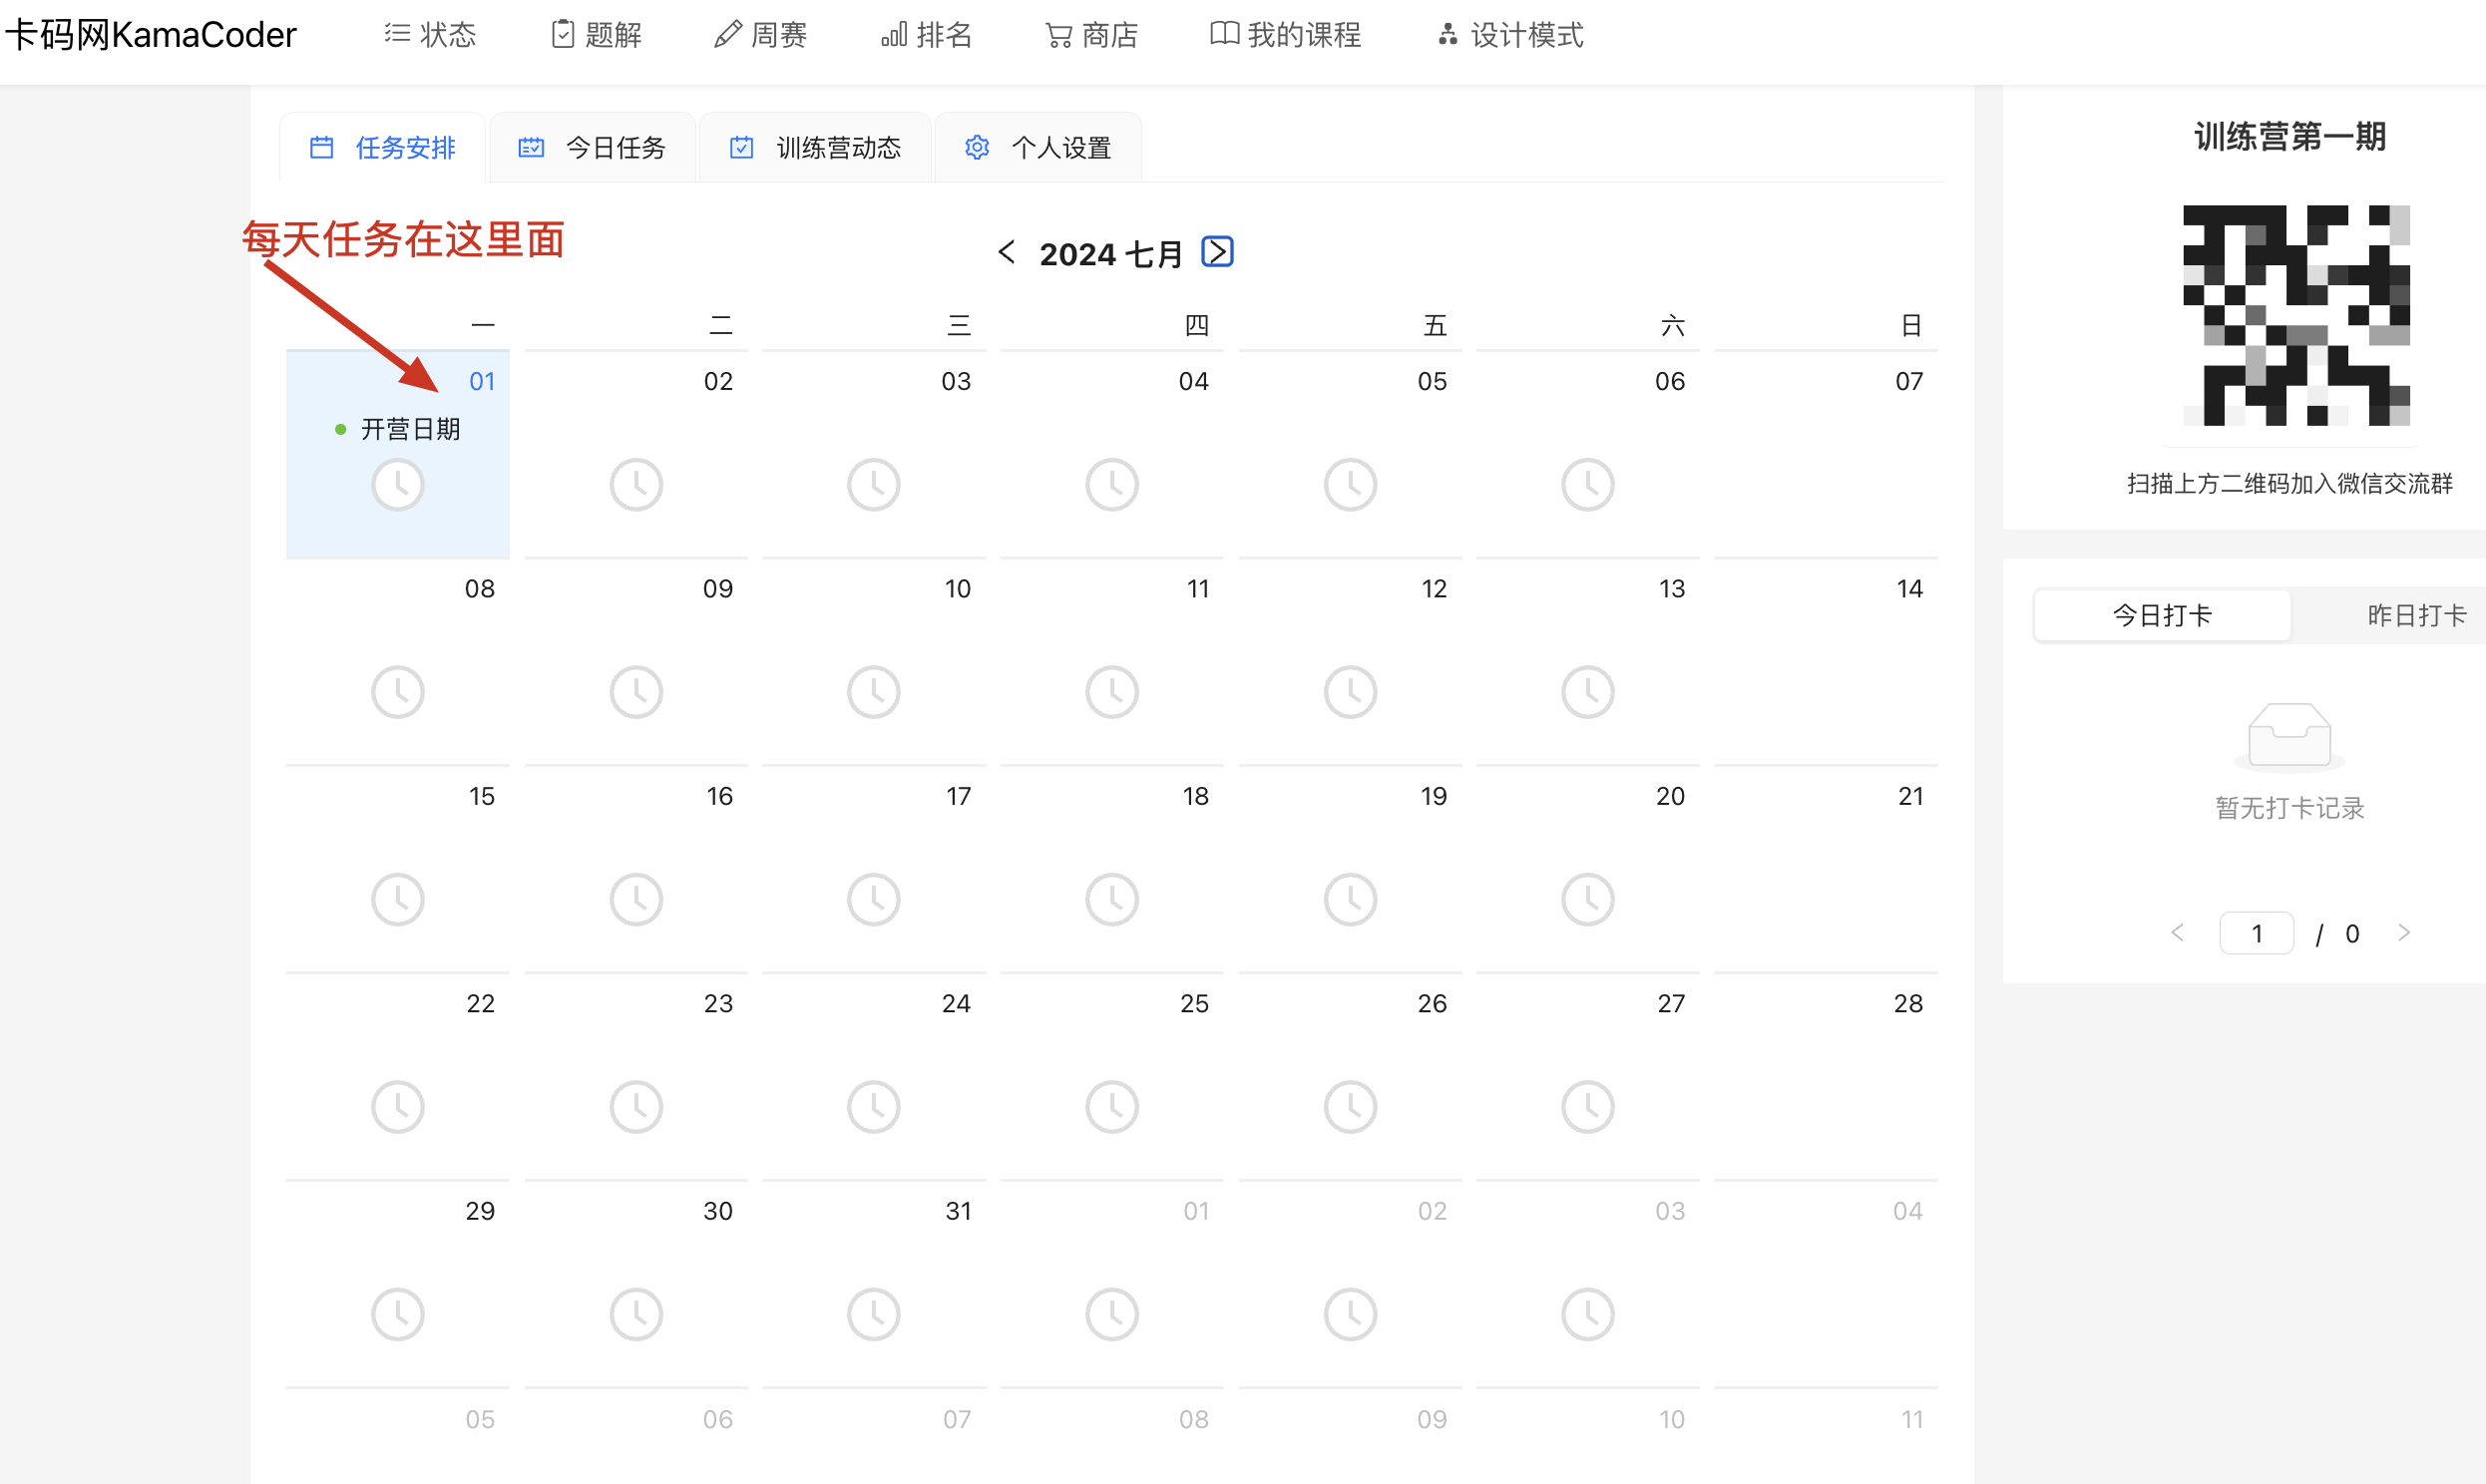
Task: Open the clock icon on July 02
Action: tap(636, 485)
